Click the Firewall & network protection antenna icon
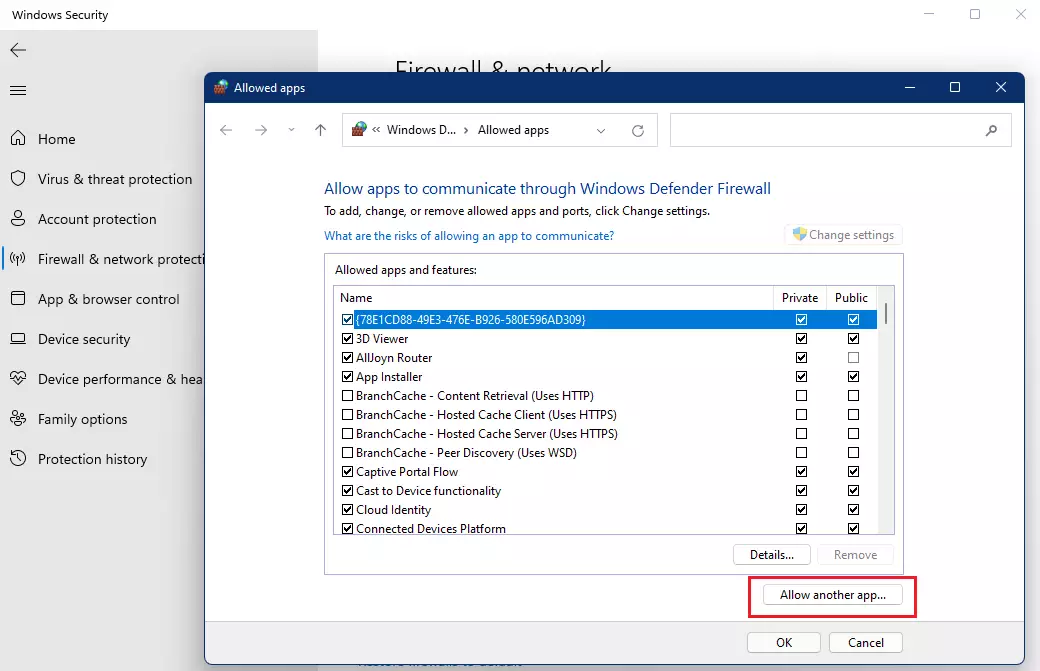Screen dimensions: 1040x671 (18, 259)
